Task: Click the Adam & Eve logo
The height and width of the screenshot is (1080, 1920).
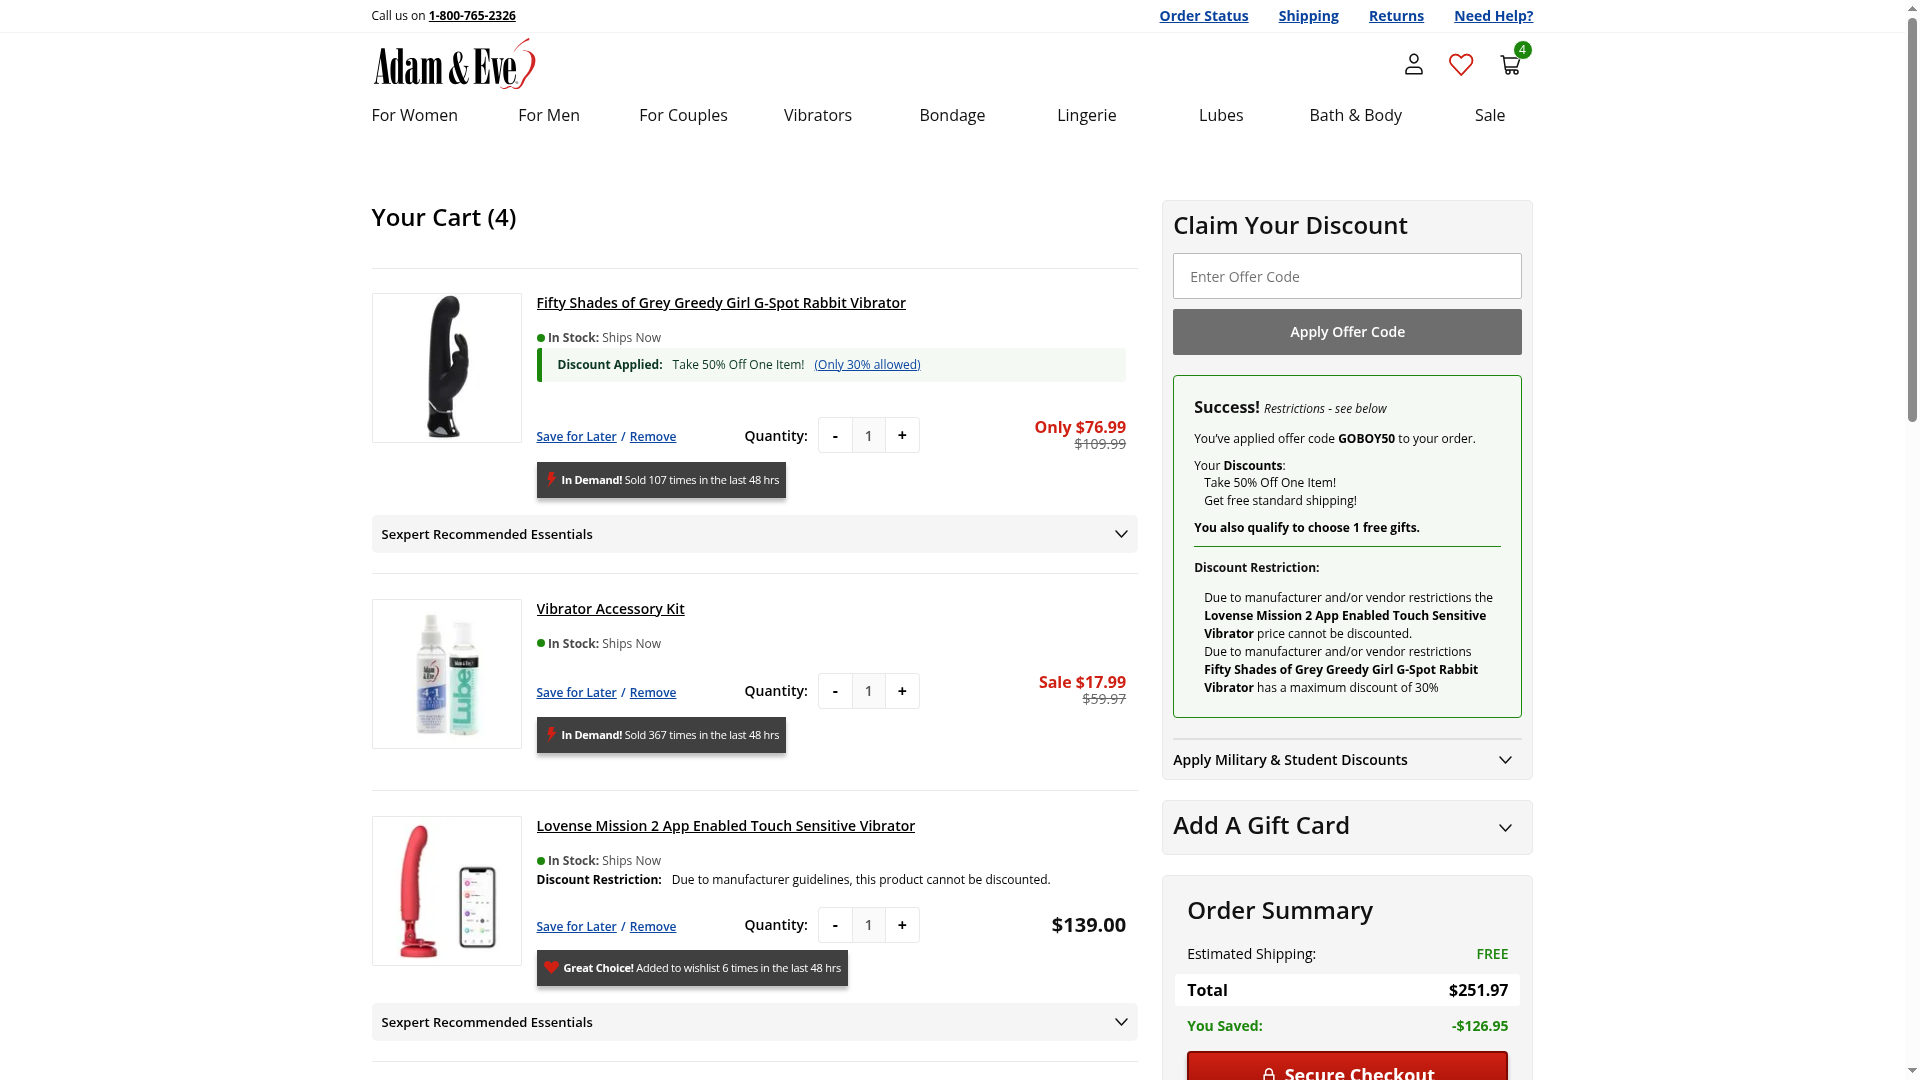Action: 454,65
